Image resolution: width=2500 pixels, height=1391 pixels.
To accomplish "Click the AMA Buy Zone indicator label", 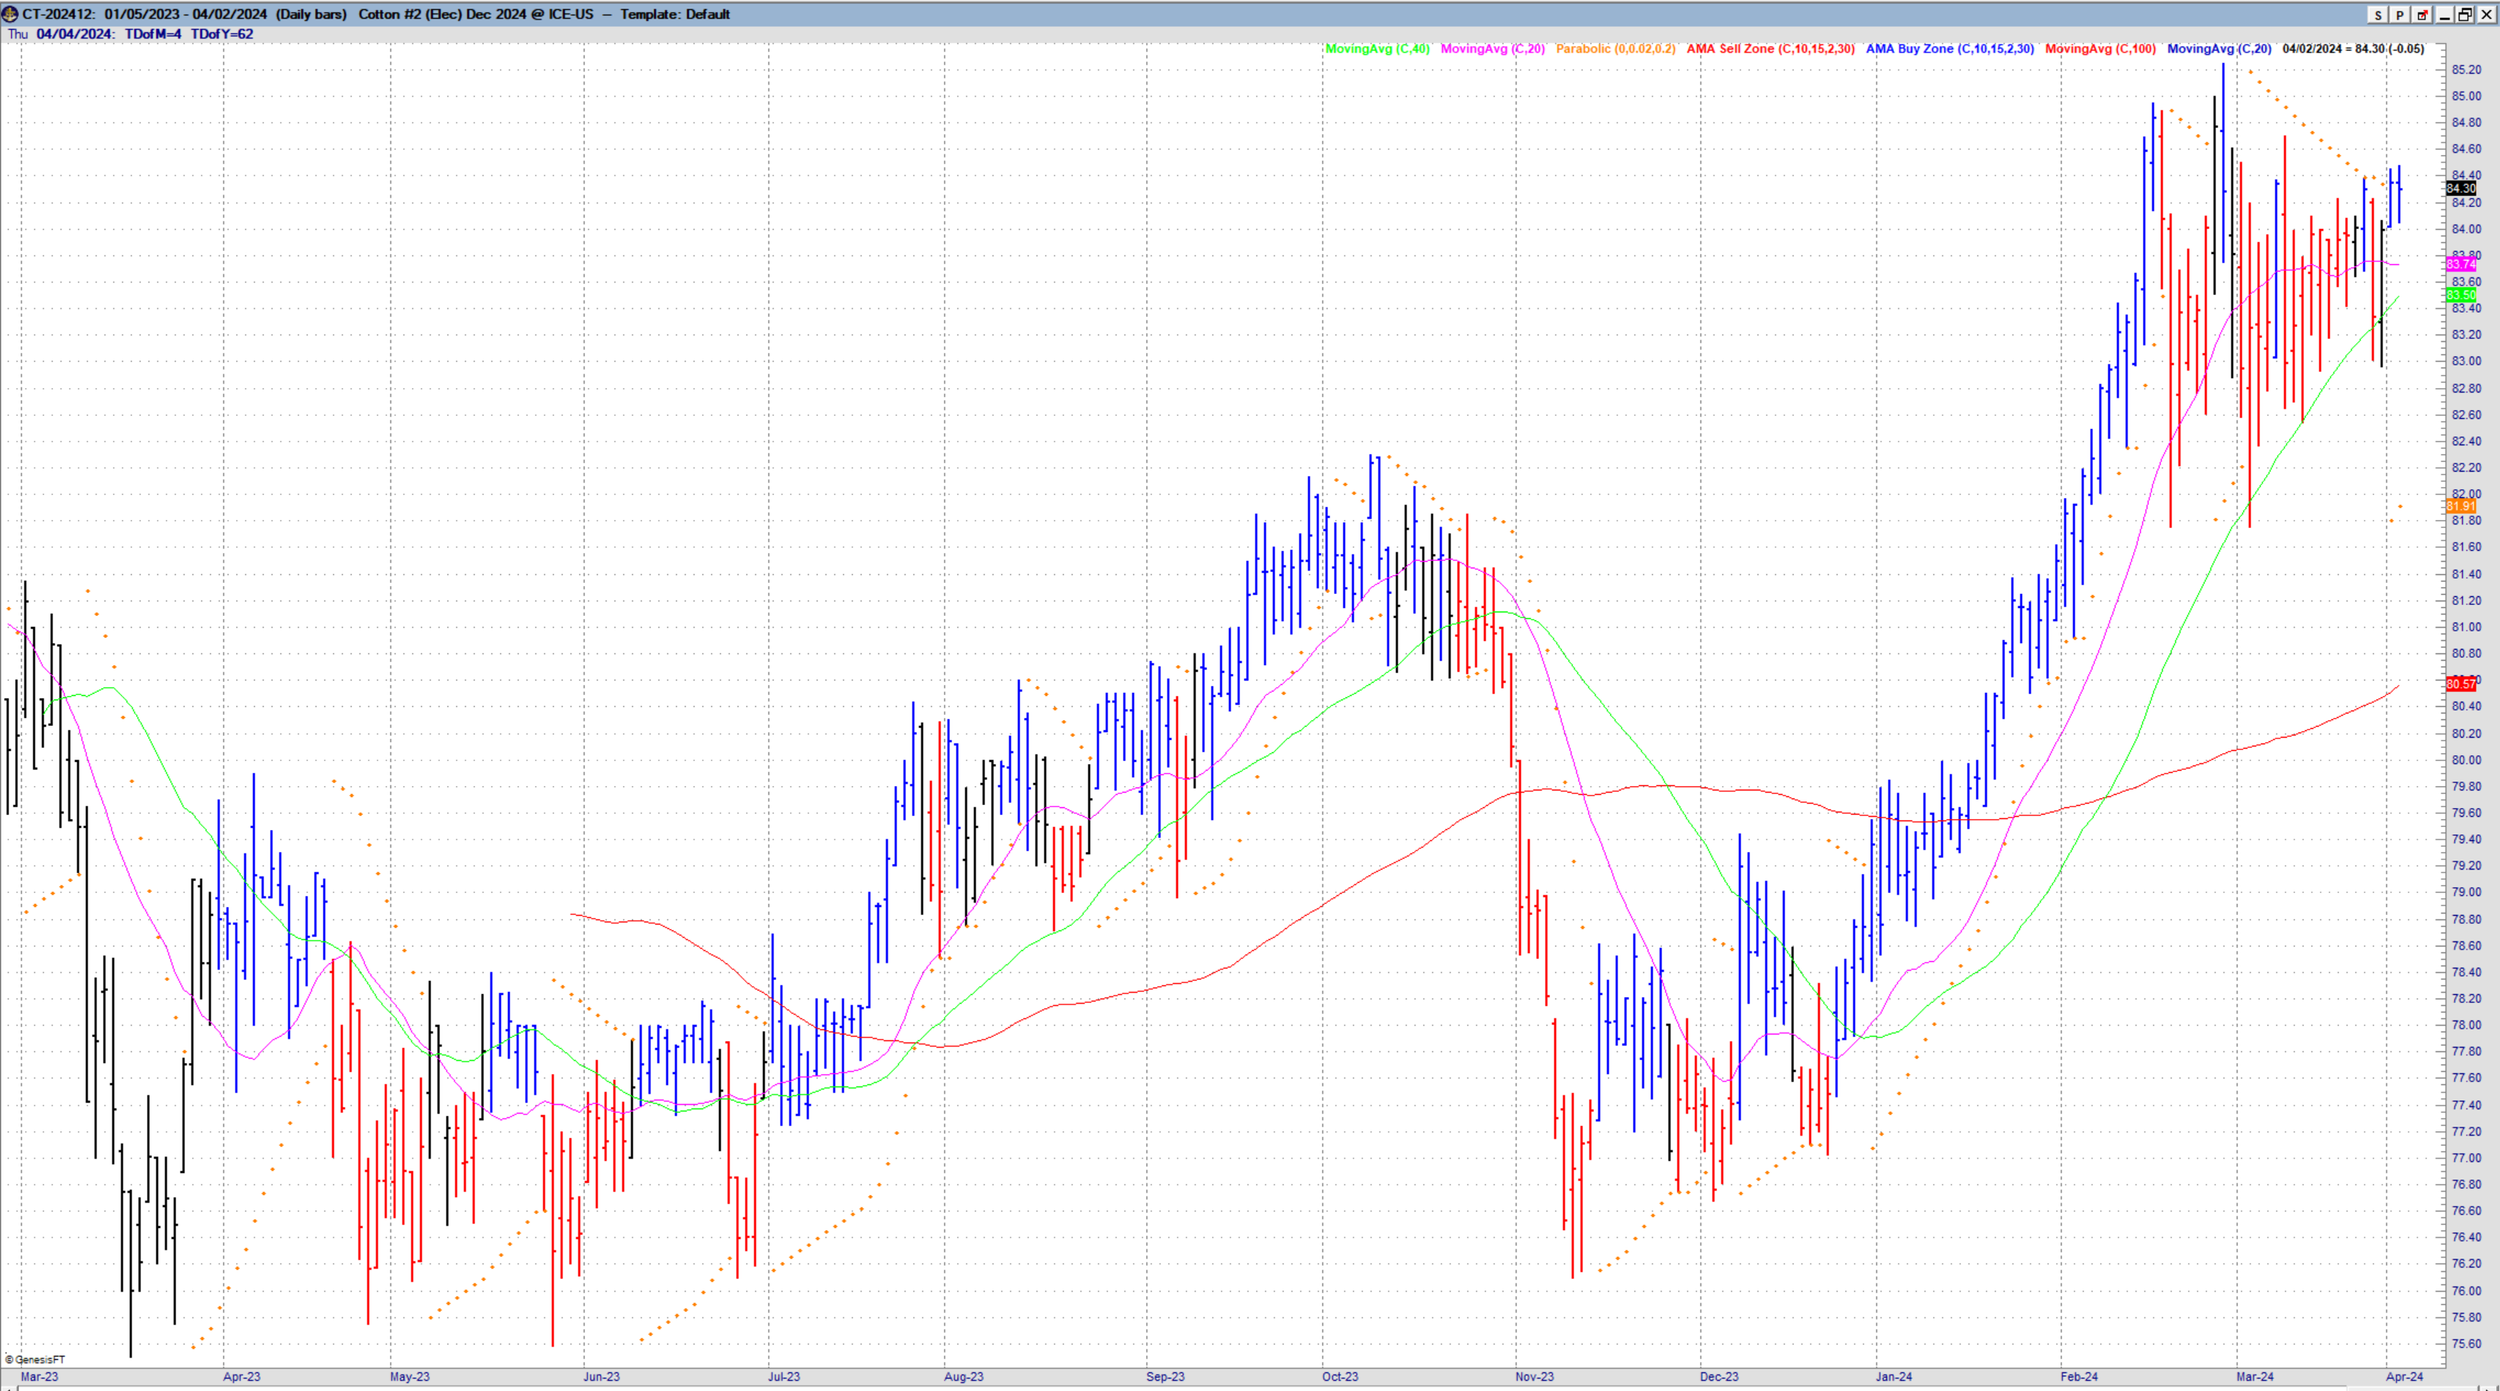I will (x=1949, y=49).
